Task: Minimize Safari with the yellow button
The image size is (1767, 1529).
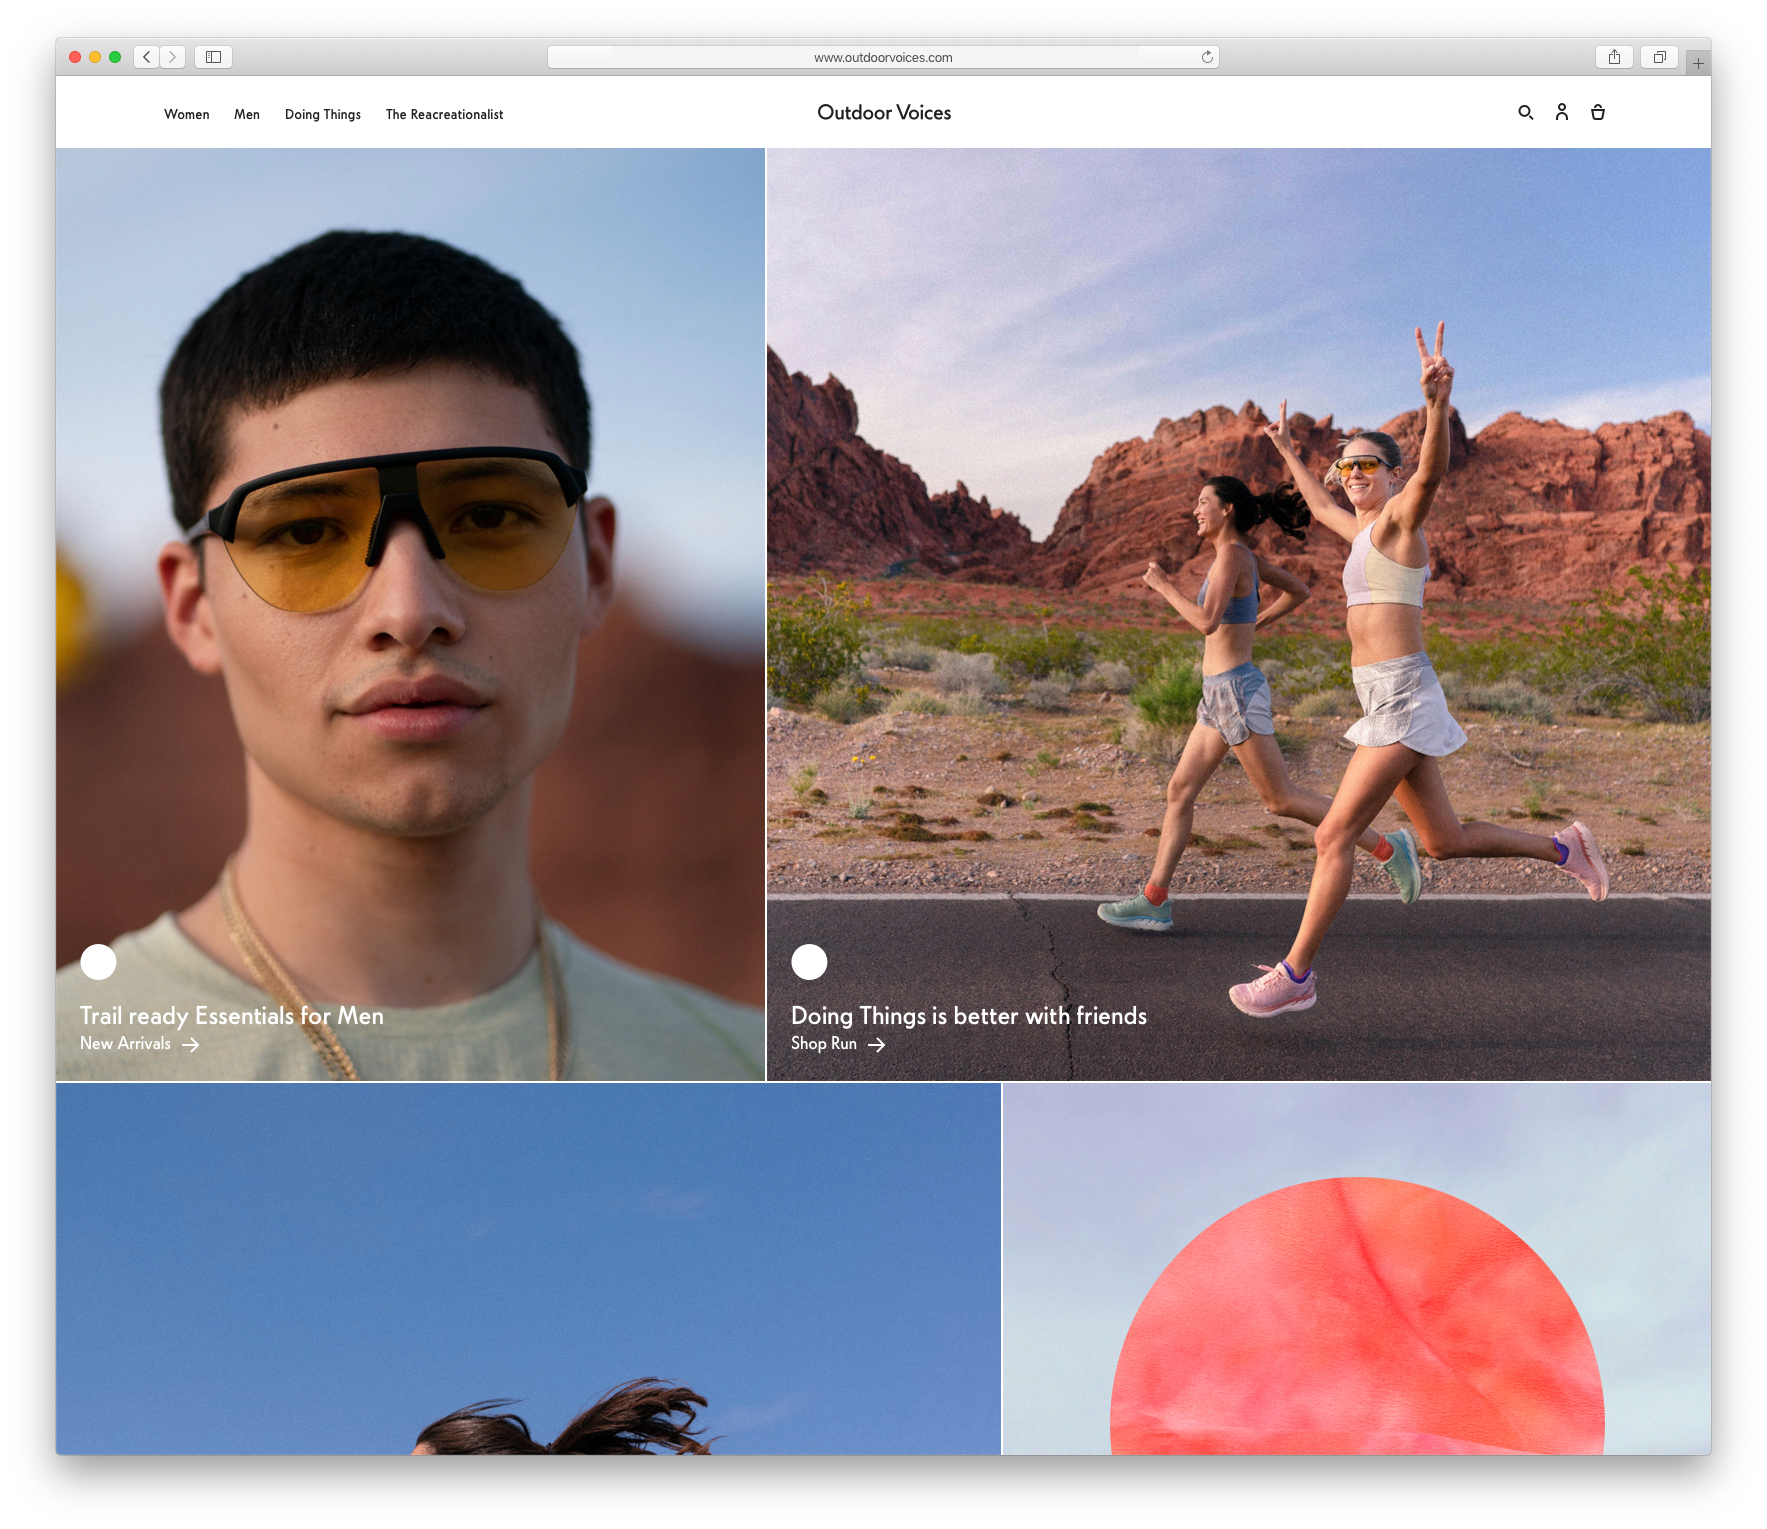Action: (95, 57)
